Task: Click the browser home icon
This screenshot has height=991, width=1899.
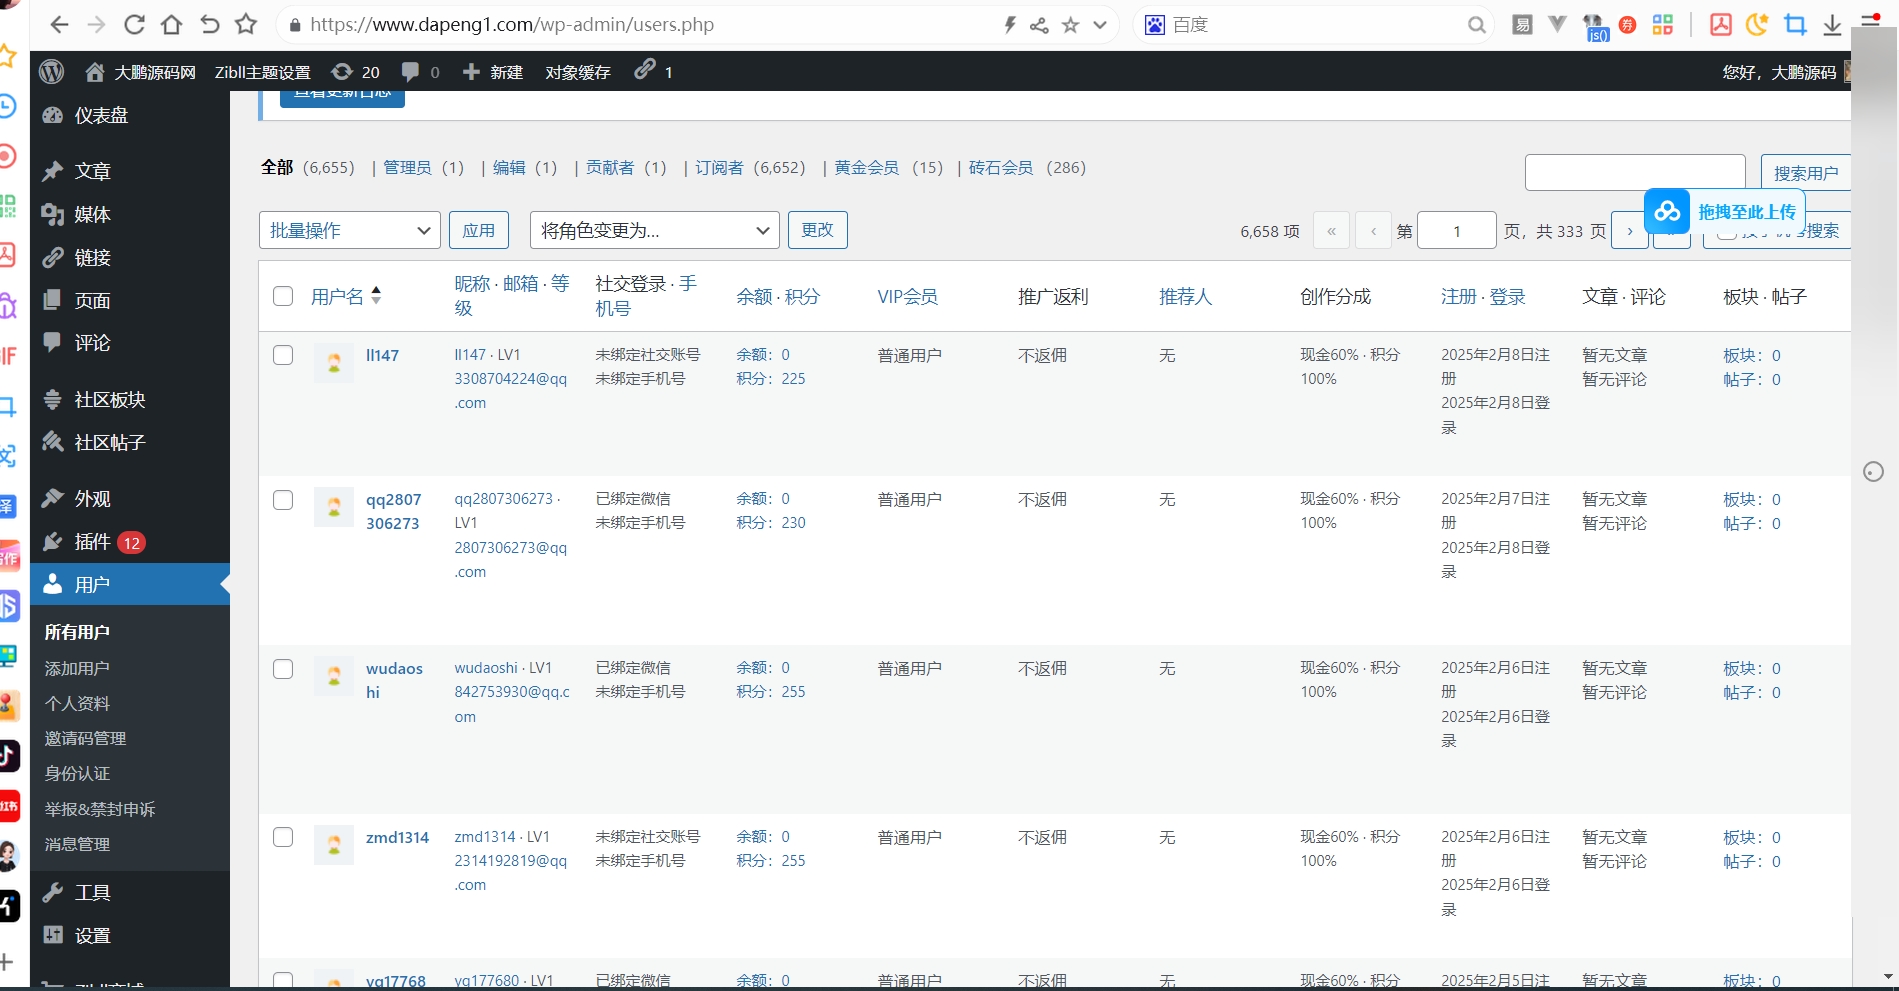Action: pyautogui.click(x=171, y=25)
